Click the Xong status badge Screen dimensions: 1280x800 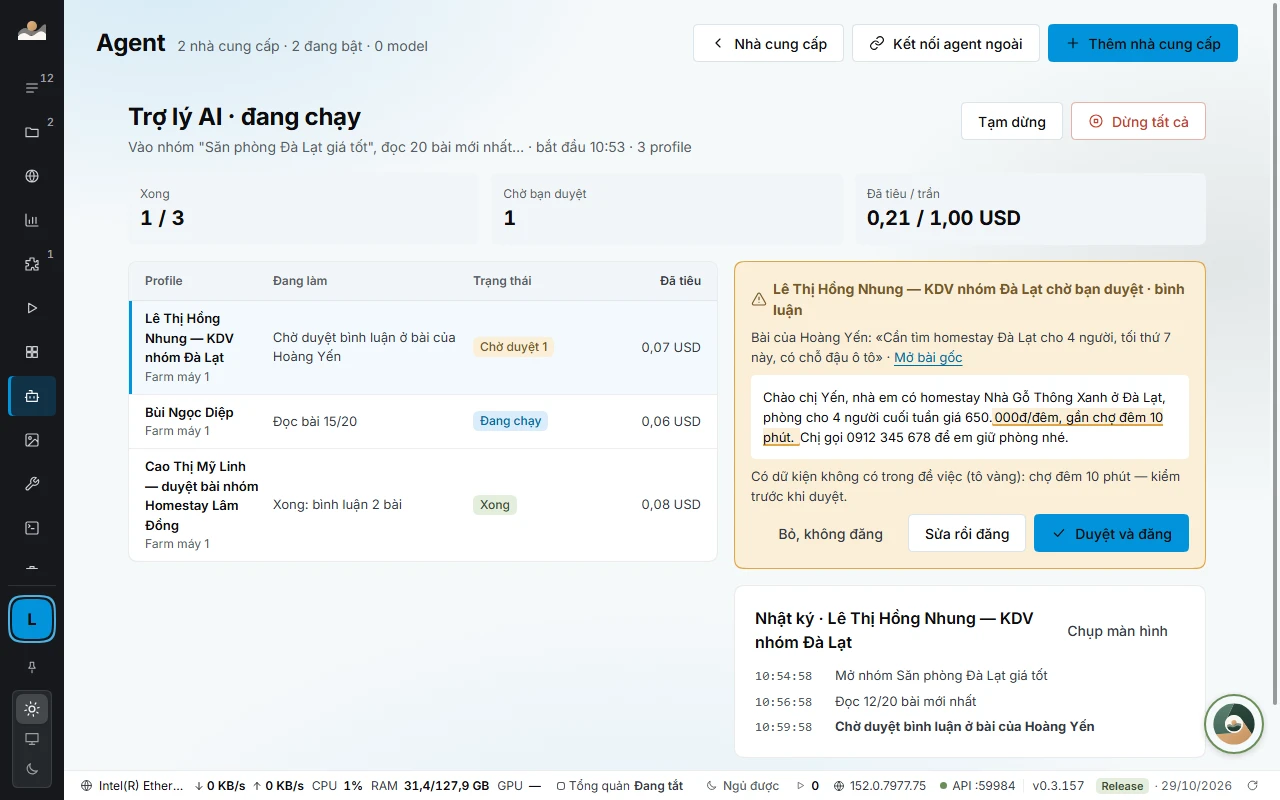point(495,504)
